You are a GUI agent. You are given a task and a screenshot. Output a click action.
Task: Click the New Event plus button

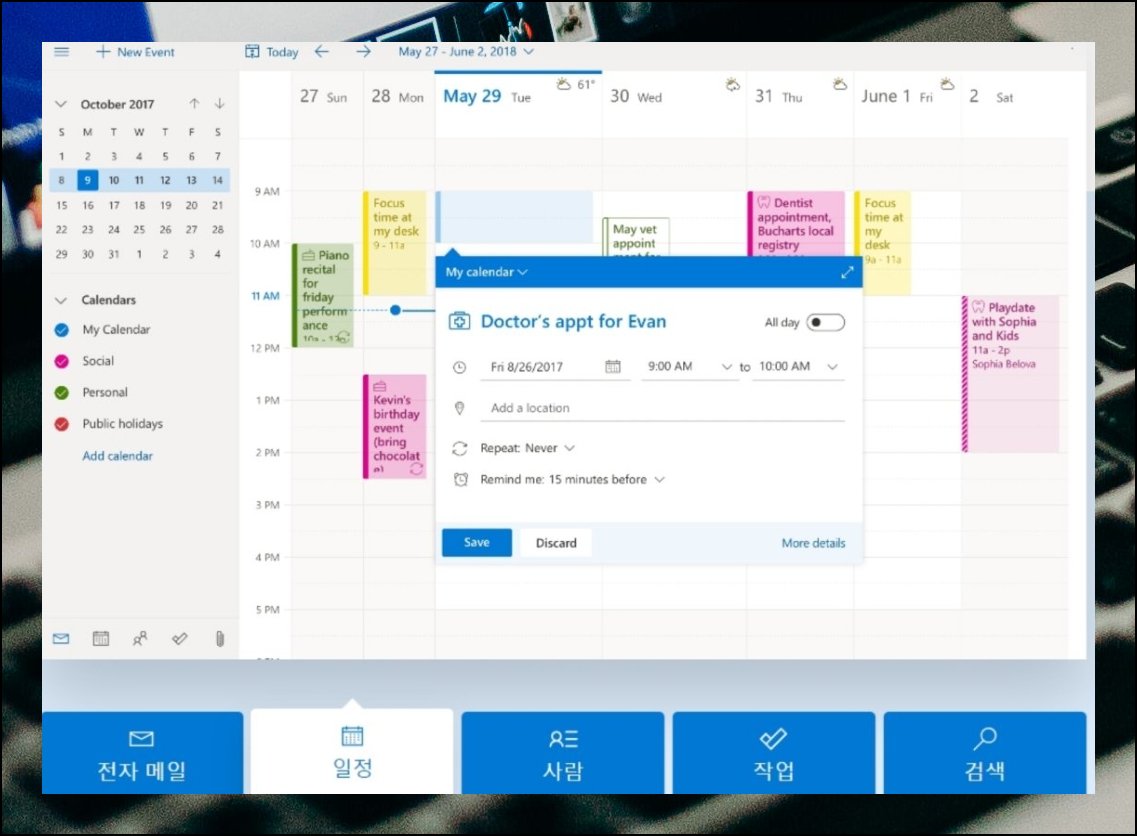(136, 51)
